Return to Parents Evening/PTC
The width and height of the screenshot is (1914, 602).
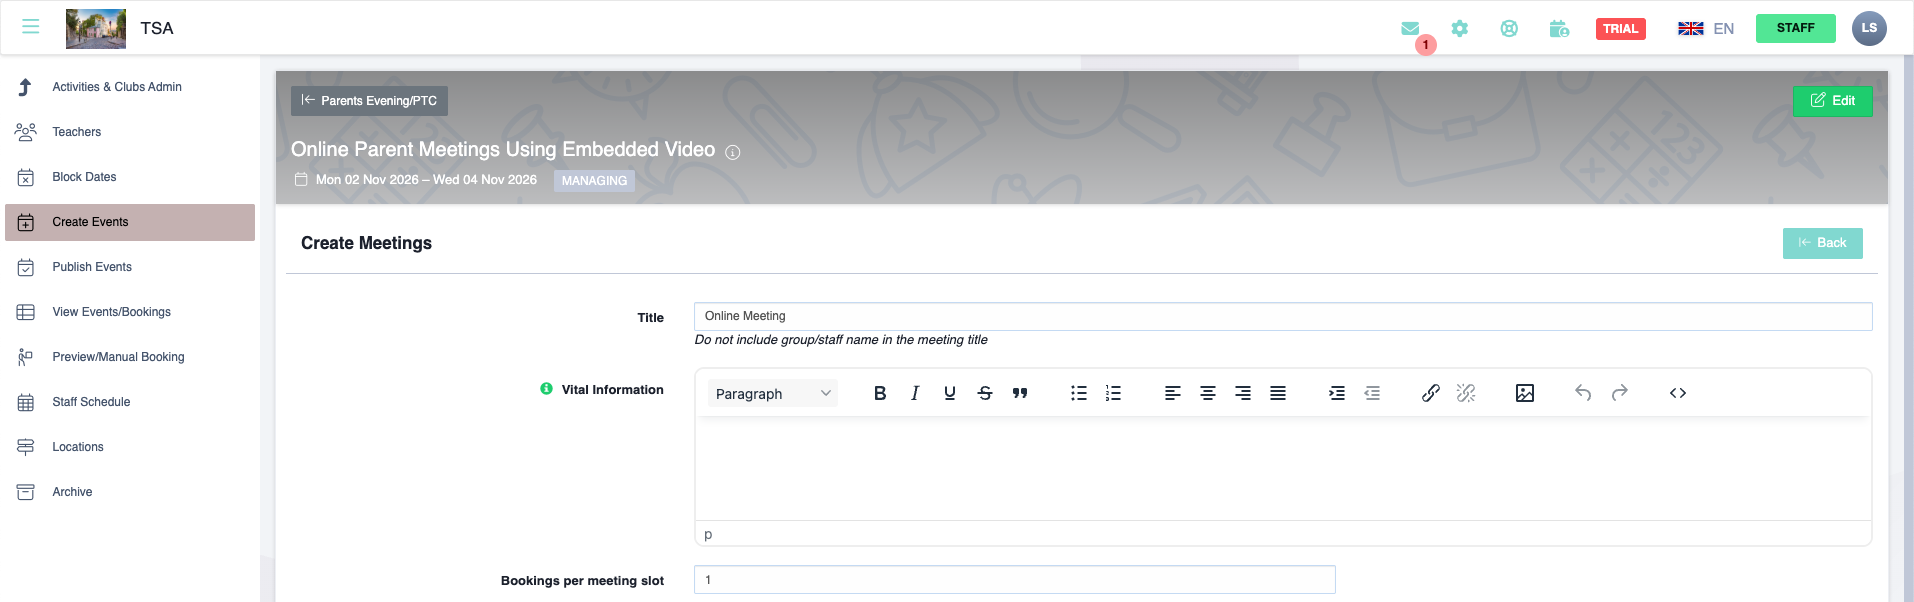tap(369, 101)
